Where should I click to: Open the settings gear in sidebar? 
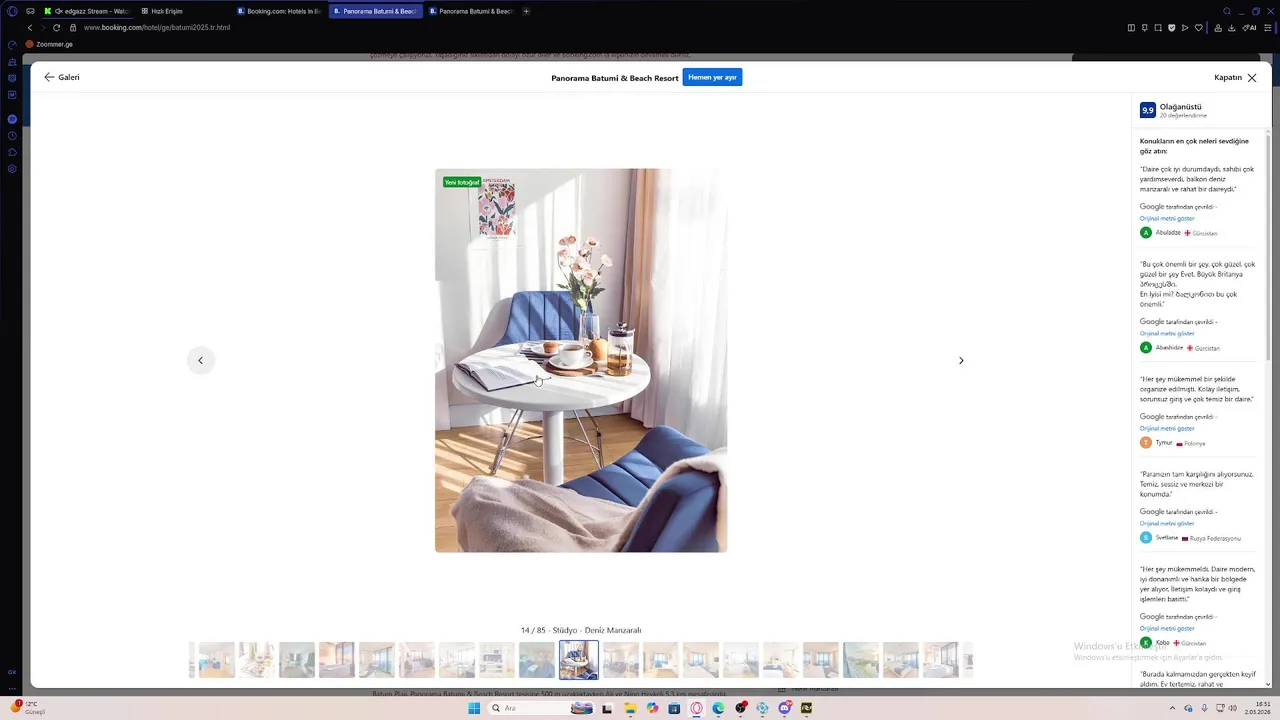click(x=12, y=169)
